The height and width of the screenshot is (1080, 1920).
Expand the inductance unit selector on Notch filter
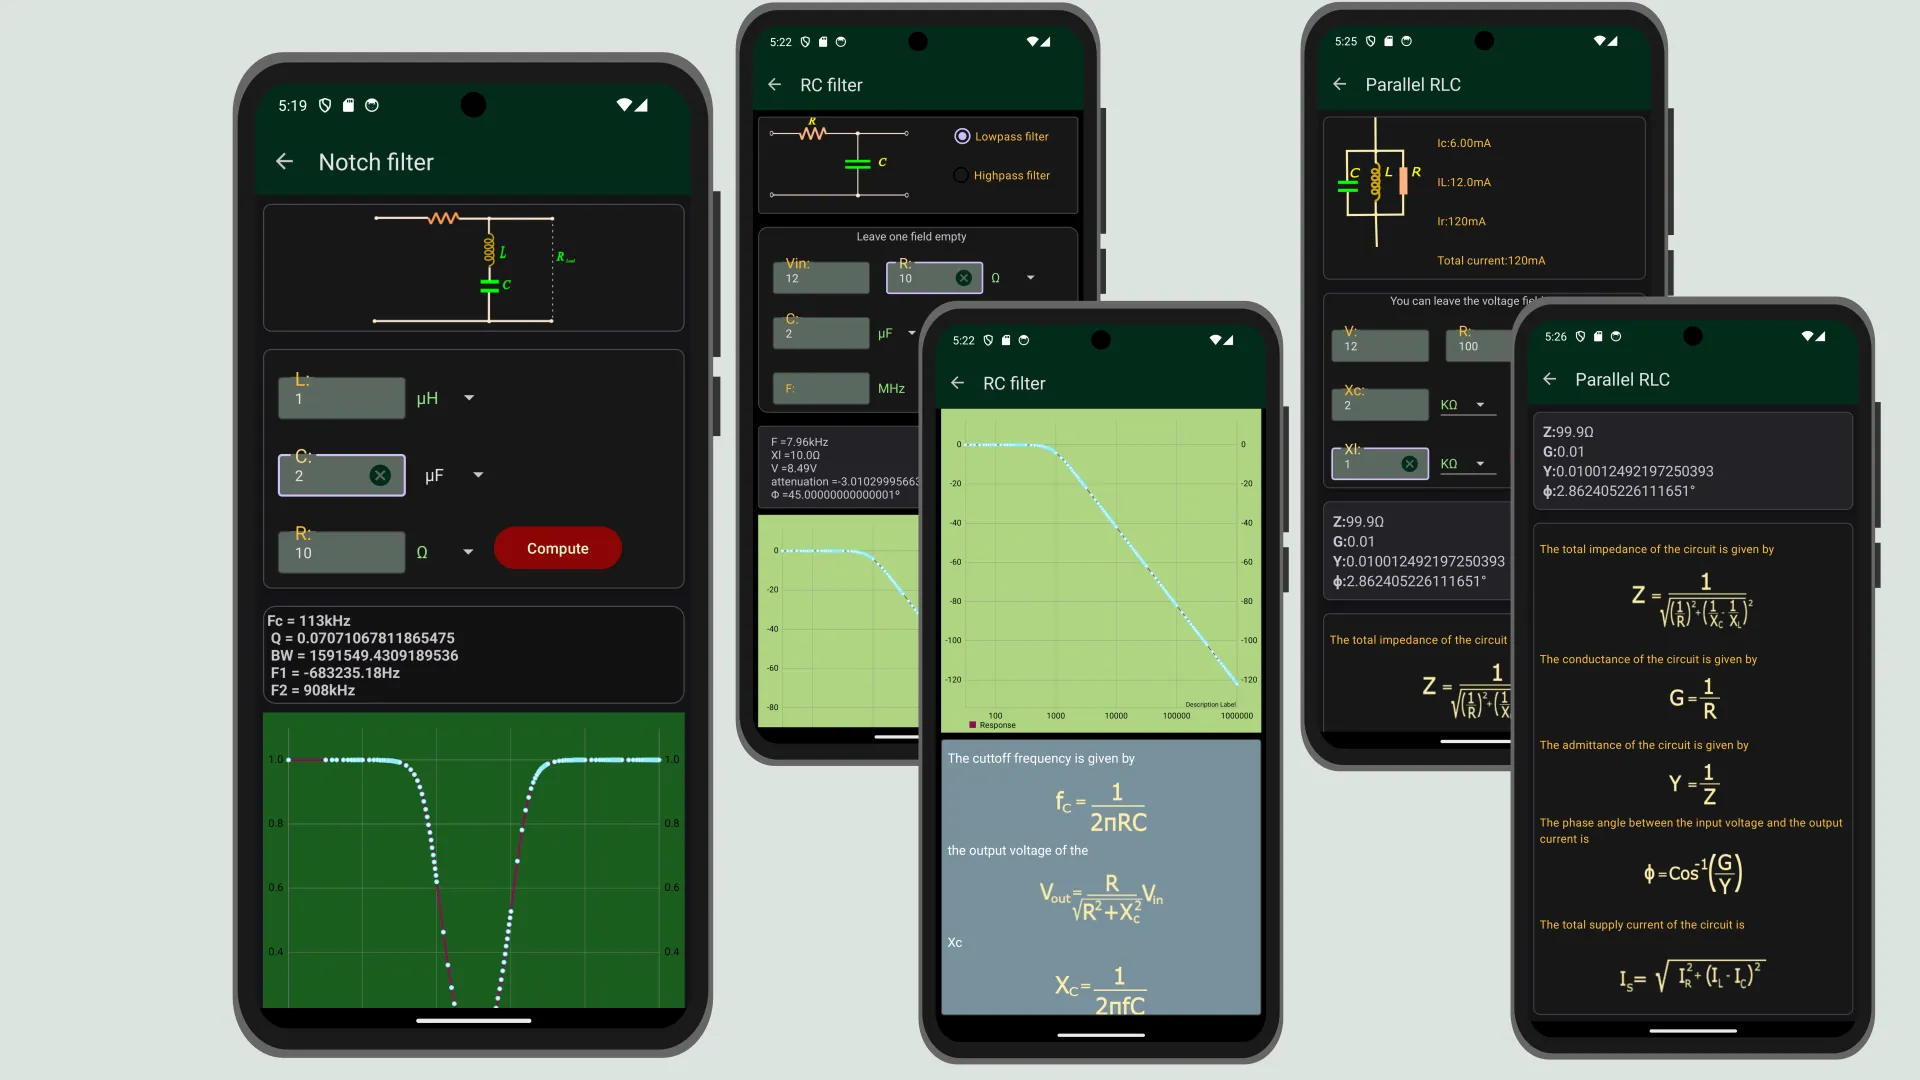(468, 396)
